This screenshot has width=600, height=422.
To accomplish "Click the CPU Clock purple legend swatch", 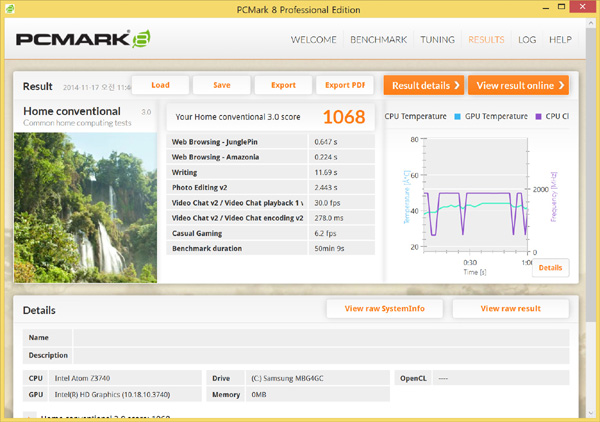I will click(538, 117).
